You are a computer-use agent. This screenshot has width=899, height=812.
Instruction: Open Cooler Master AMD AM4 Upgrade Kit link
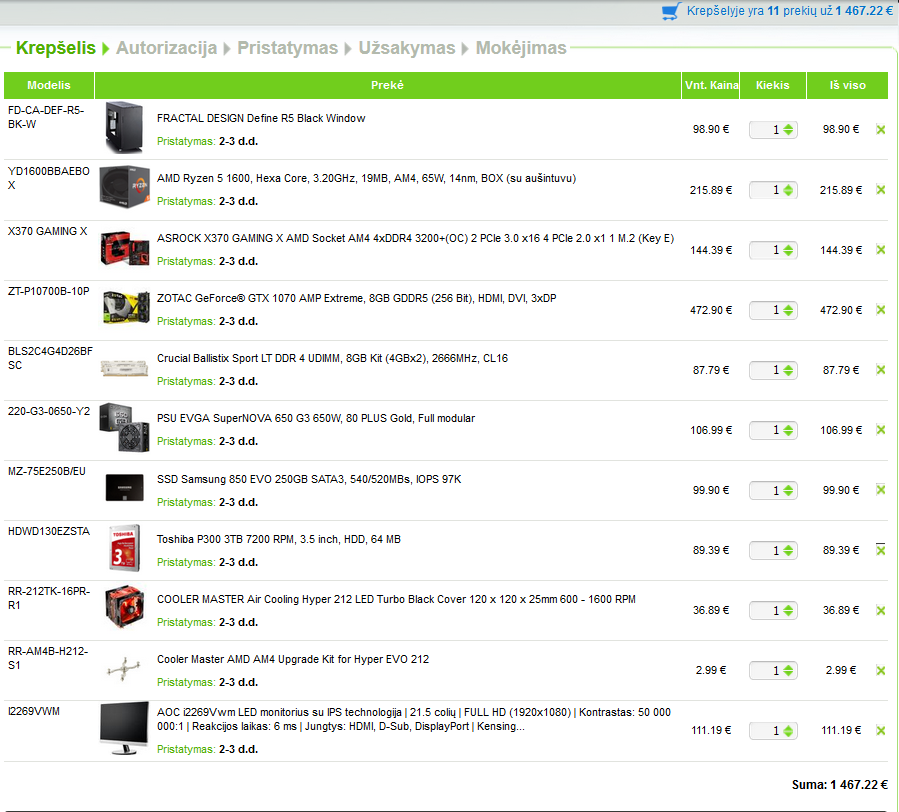(x=292, y=659)
